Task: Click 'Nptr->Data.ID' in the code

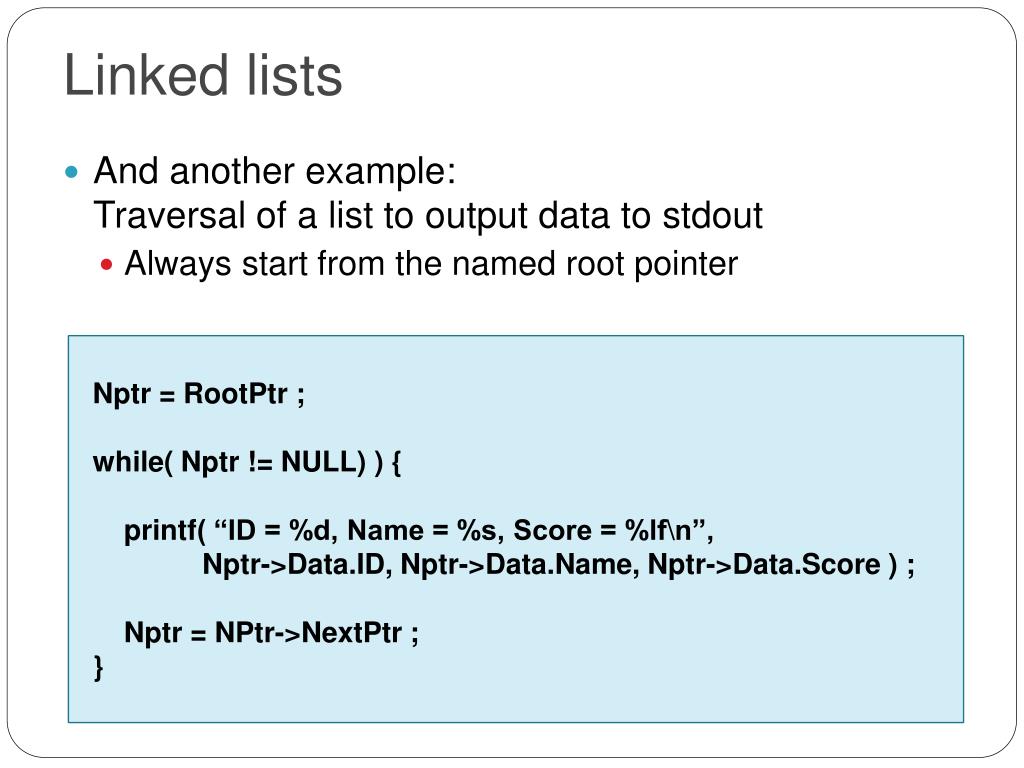Action: click(293, 565)
